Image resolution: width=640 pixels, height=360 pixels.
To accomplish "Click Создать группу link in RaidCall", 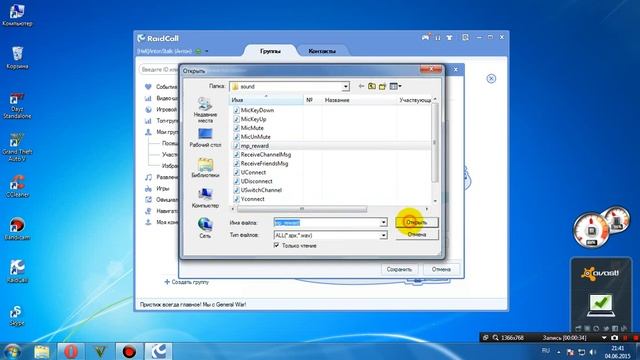I will (187, 282).
